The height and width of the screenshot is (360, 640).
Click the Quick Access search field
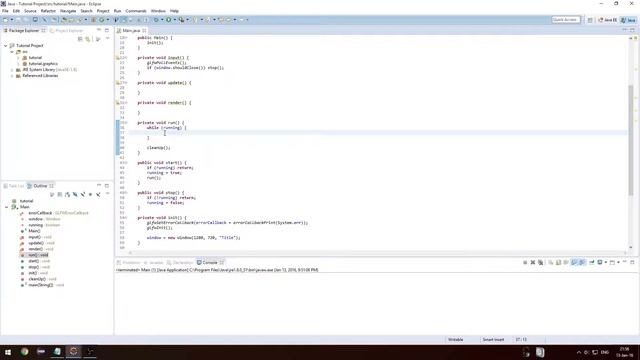(x=566, y=20)
